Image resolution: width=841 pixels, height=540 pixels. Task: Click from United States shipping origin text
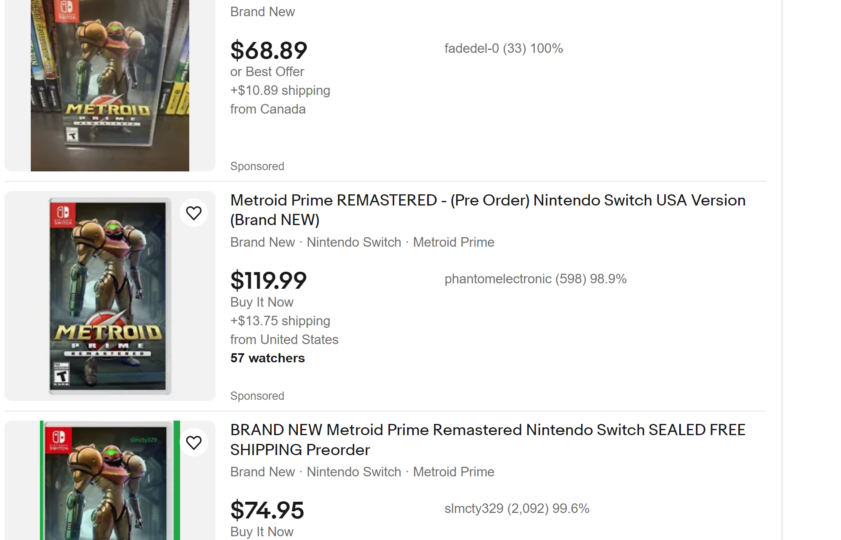click(x=284, y=339)
